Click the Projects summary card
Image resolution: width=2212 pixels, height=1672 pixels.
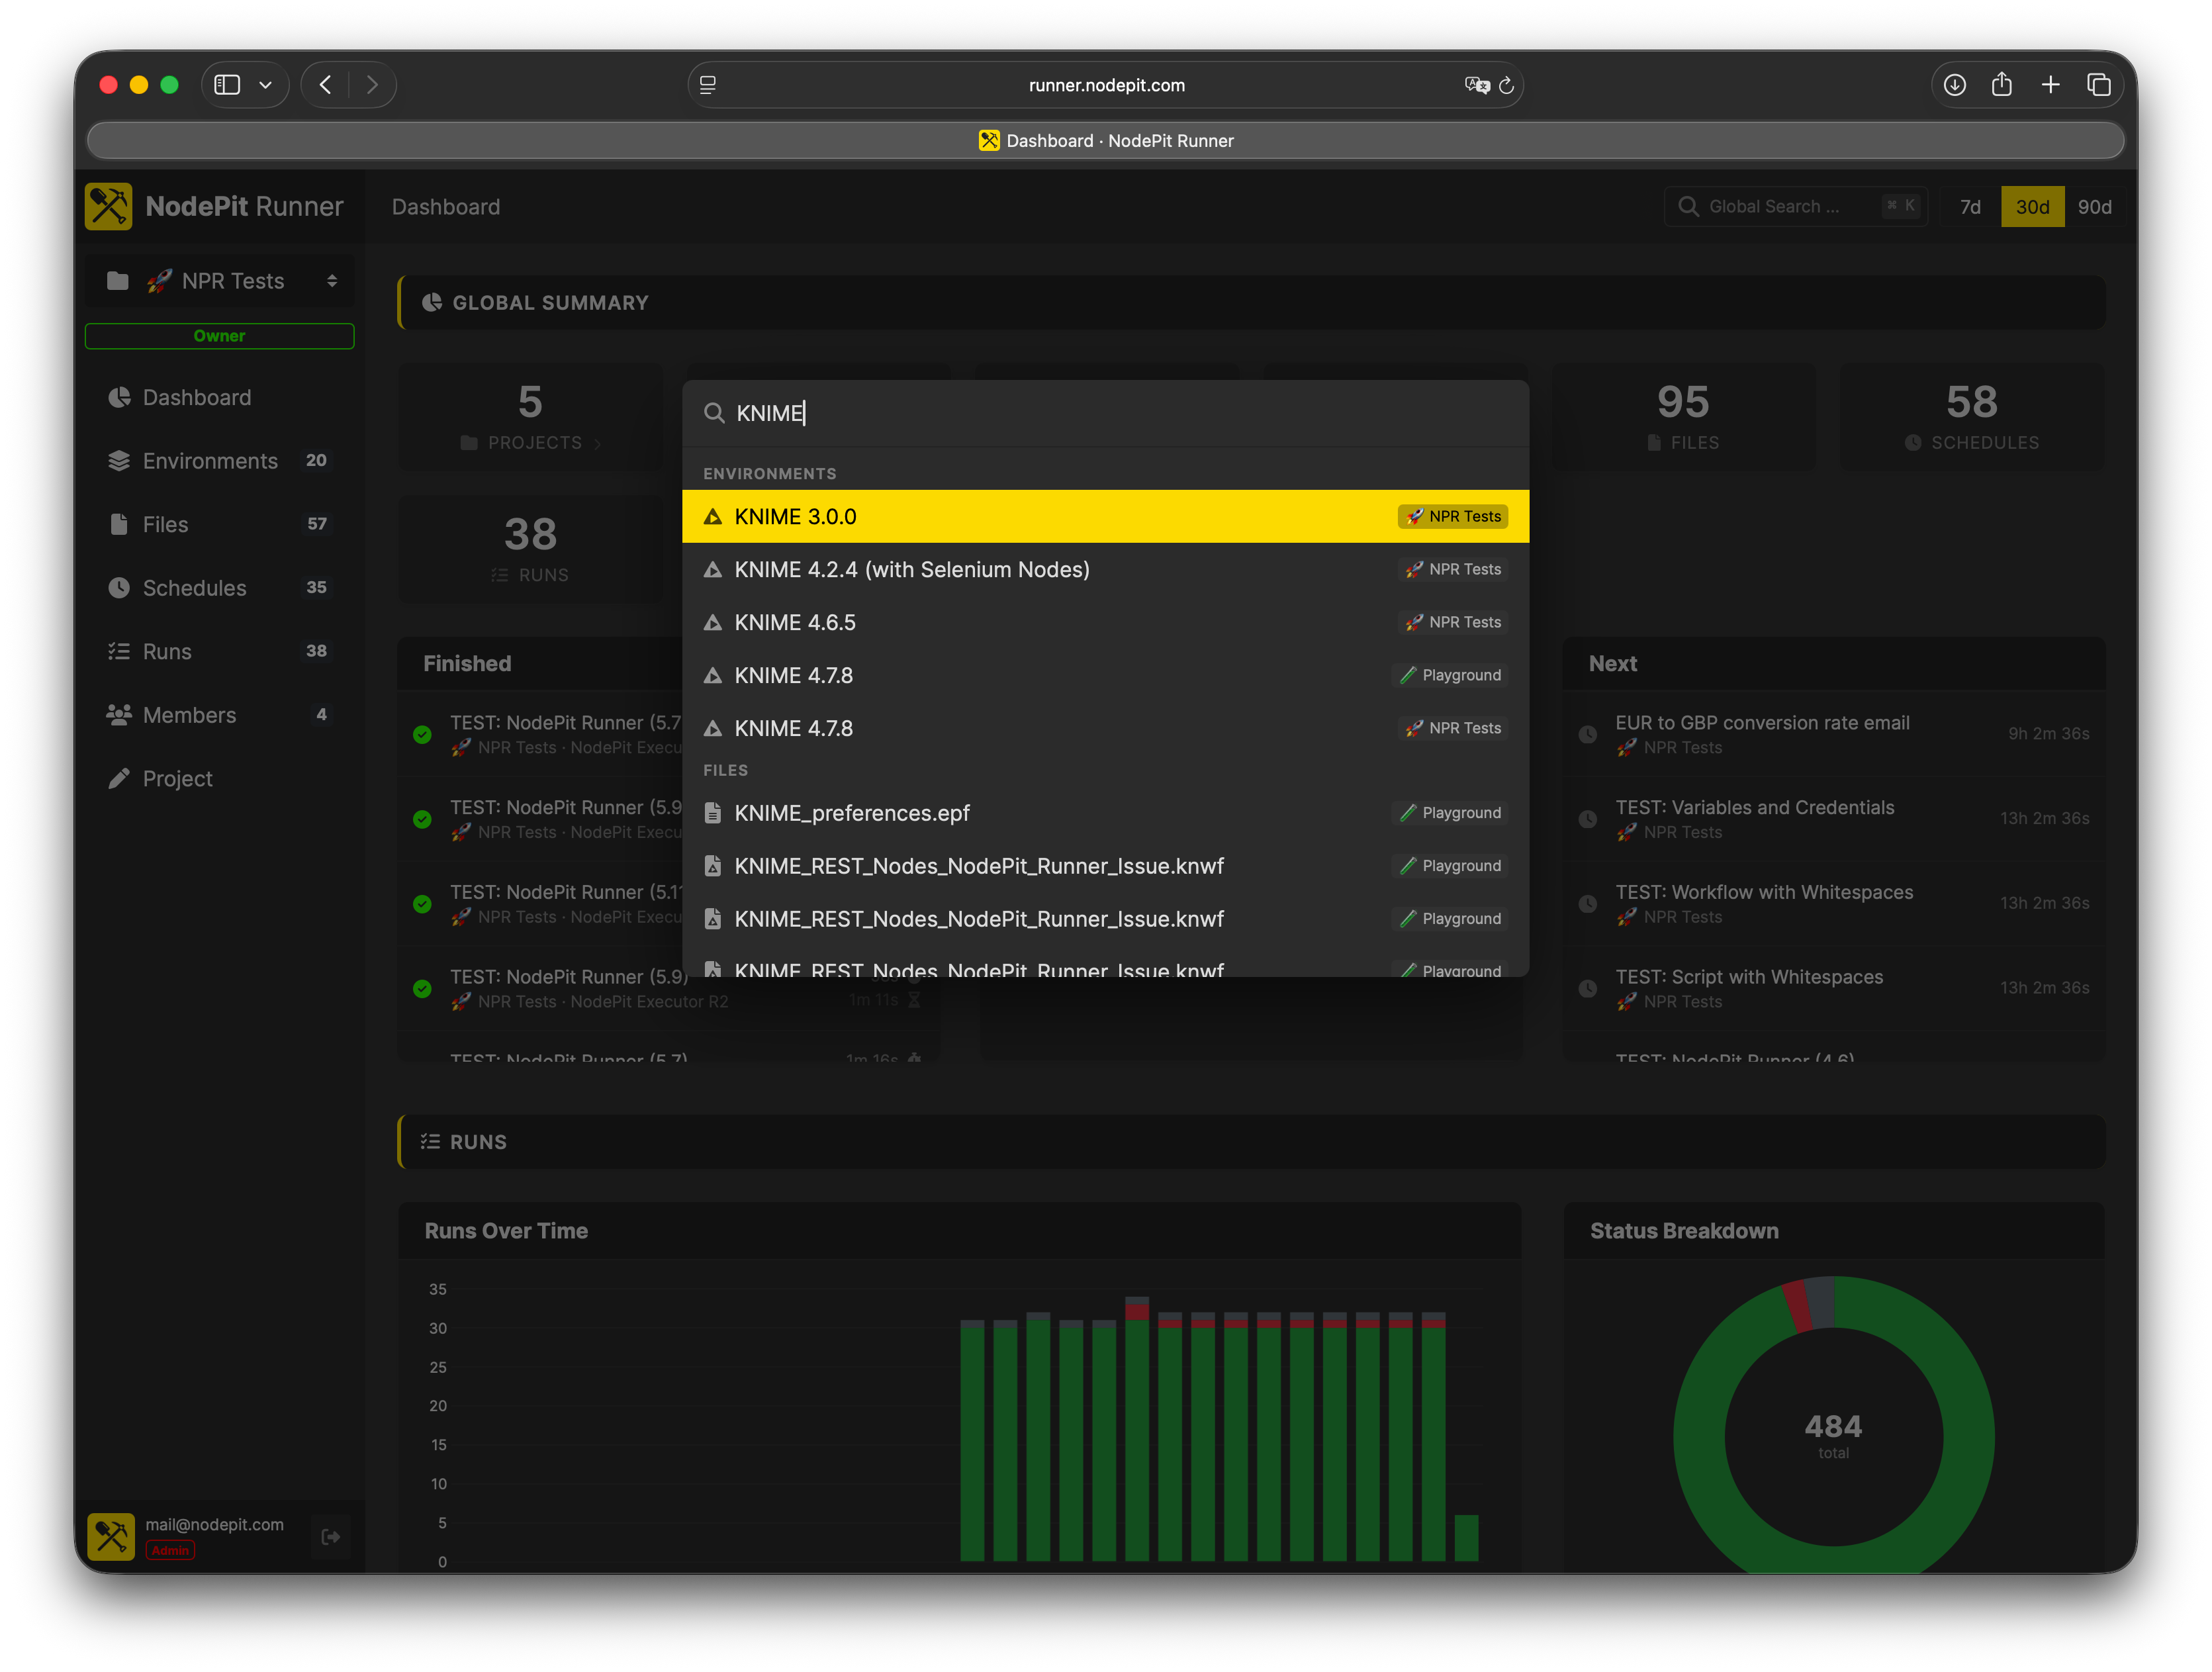[531, 416]
